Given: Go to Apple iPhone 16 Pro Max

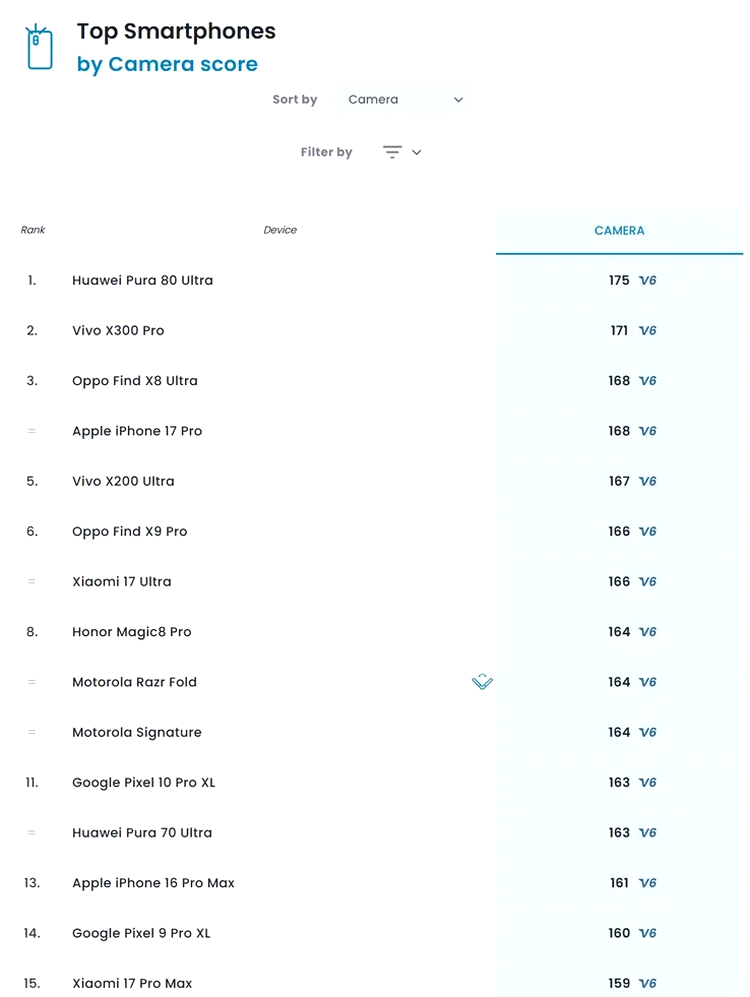Looking at the screenshot, I should tap(153, 883).
